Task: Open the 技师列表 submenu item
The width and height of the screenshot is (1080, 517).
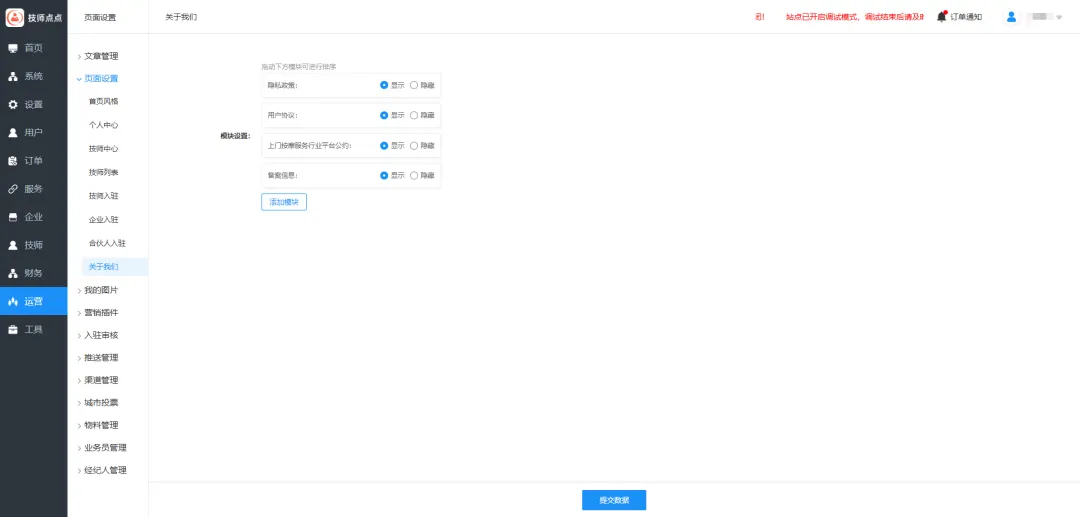Action: point(103,172)
